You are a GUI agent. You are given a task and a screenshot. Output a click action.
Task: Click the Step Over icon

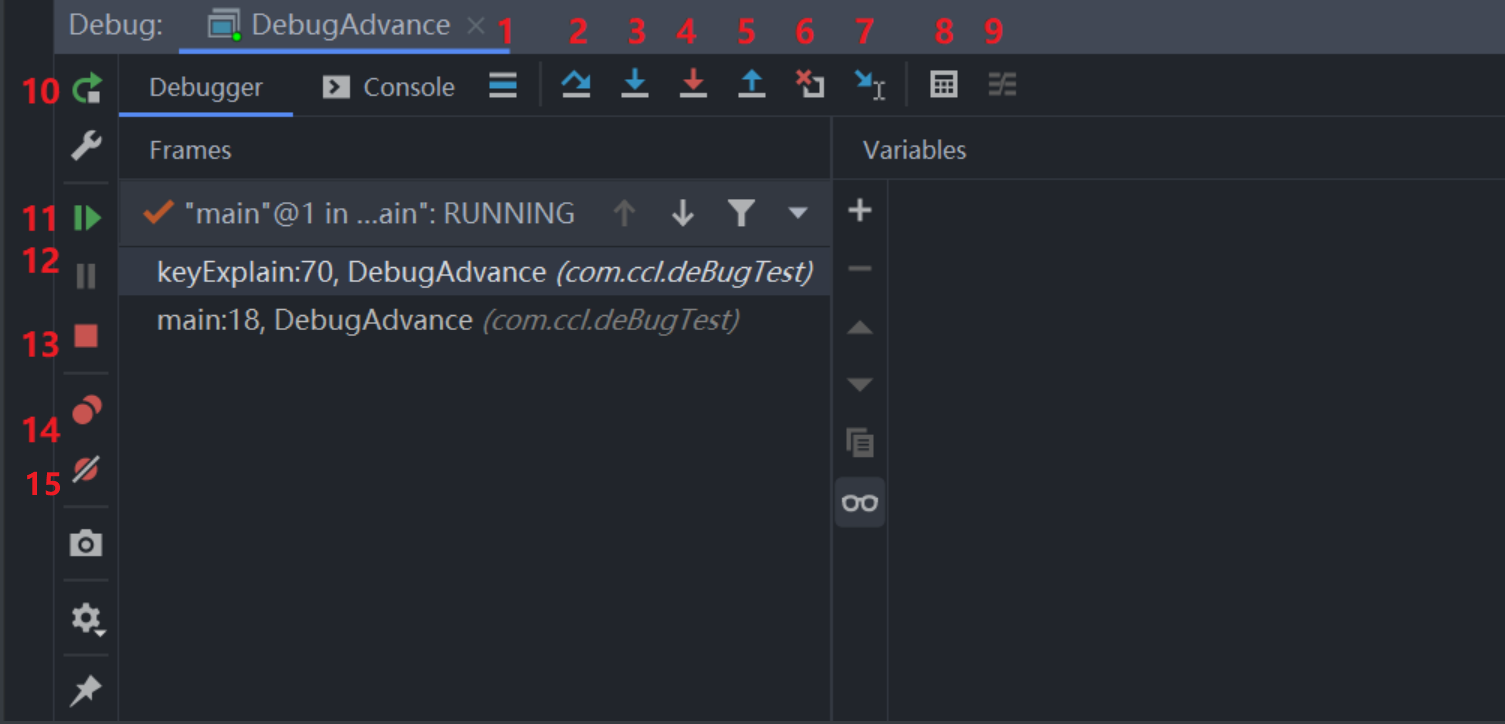(575, 85)
